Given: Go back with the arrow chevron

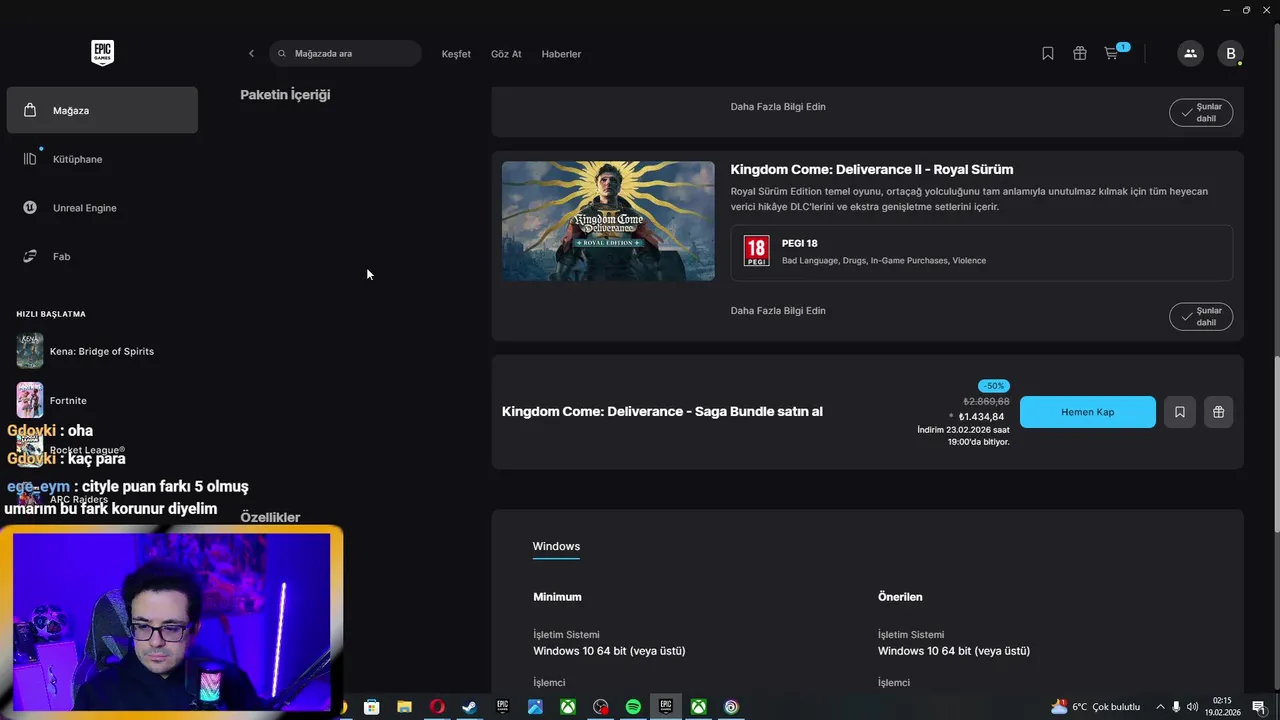Looking at the screenshot, I should [251, 53].
